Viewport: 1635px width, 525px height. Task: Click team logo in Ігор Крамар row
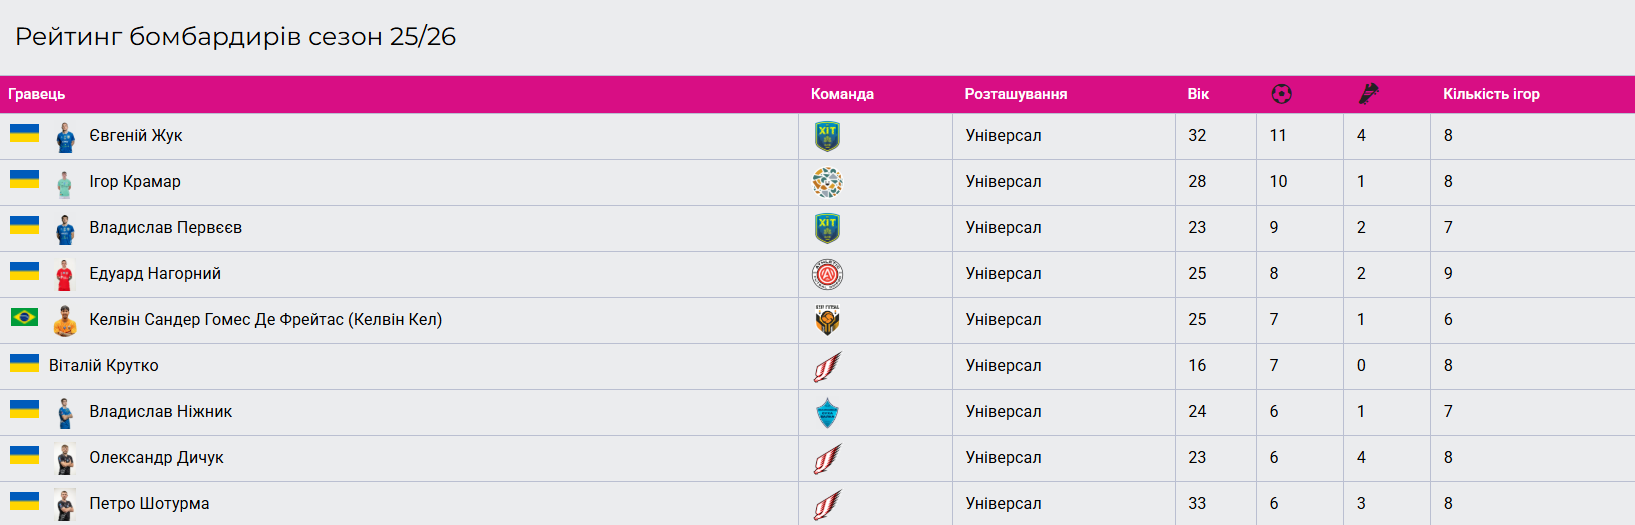click(827, 182)
